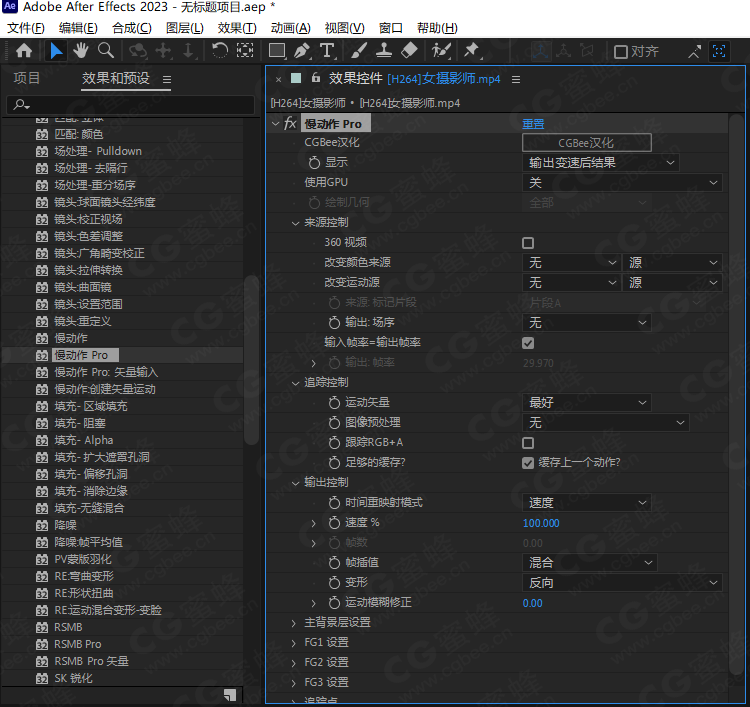Open the 效果(T) menu
750x707 pixels.
coord(237,28)
